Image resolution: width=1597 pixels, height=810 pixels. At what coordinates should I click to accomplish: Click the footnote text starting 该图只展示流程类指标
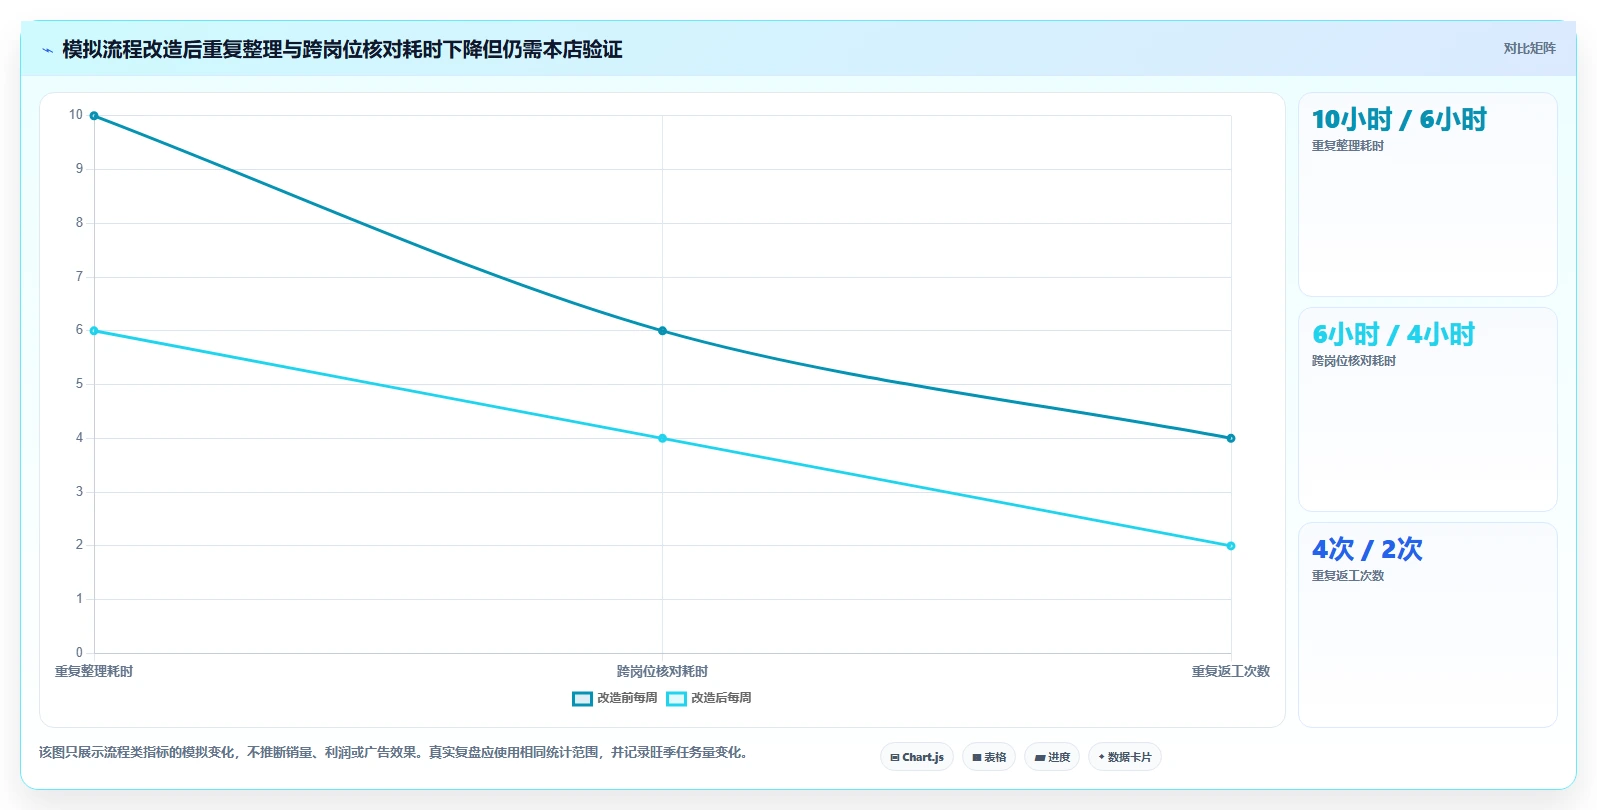tap(395, 752)
